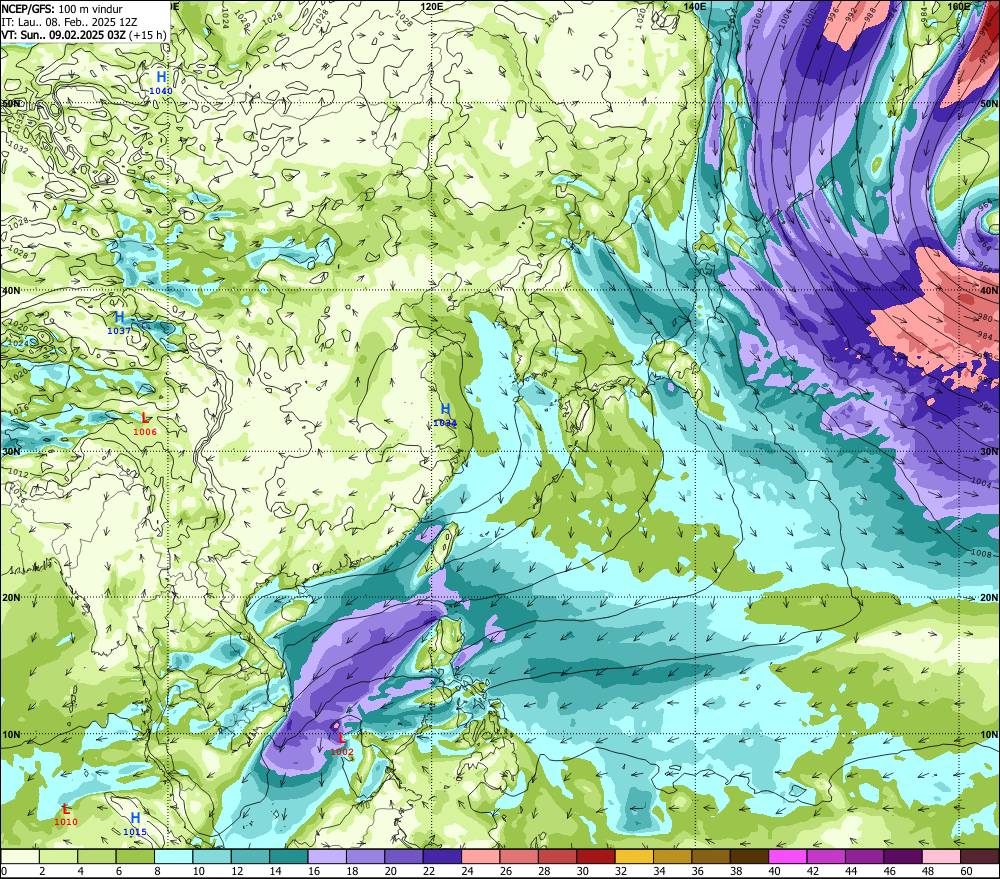Click the blue H marker labeled 1040
This screenshot has width=1000, height=879.
click(x=161, y=78)
